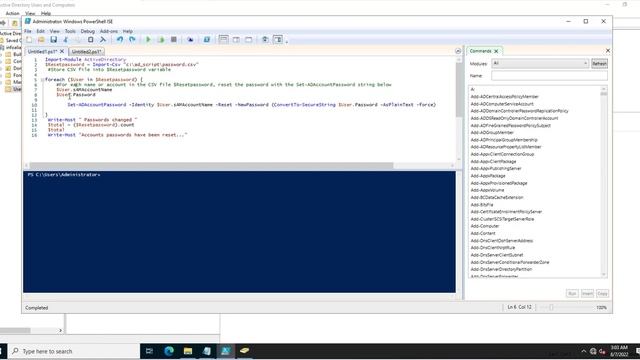Viewport: 640px width, 360px height.
Task: Select Add-ADGroupMember in the commands list
Action: pos(492,133)
